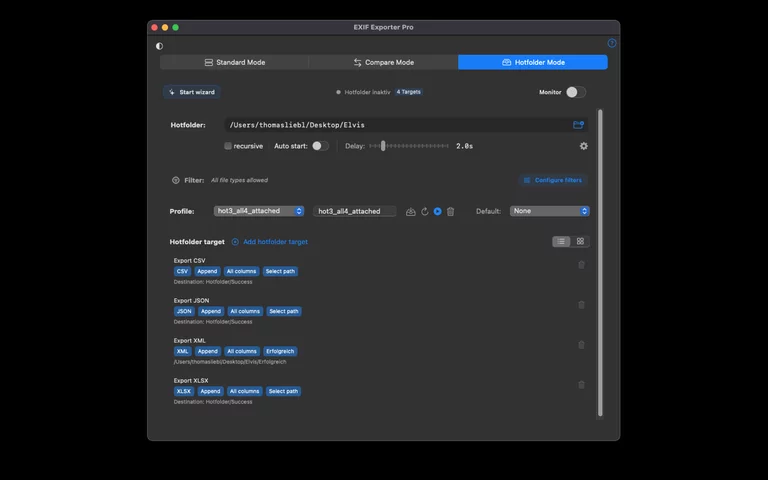Click the profile name text field
The height and width of the screenshot is (480, 768).
pos(354,211)
